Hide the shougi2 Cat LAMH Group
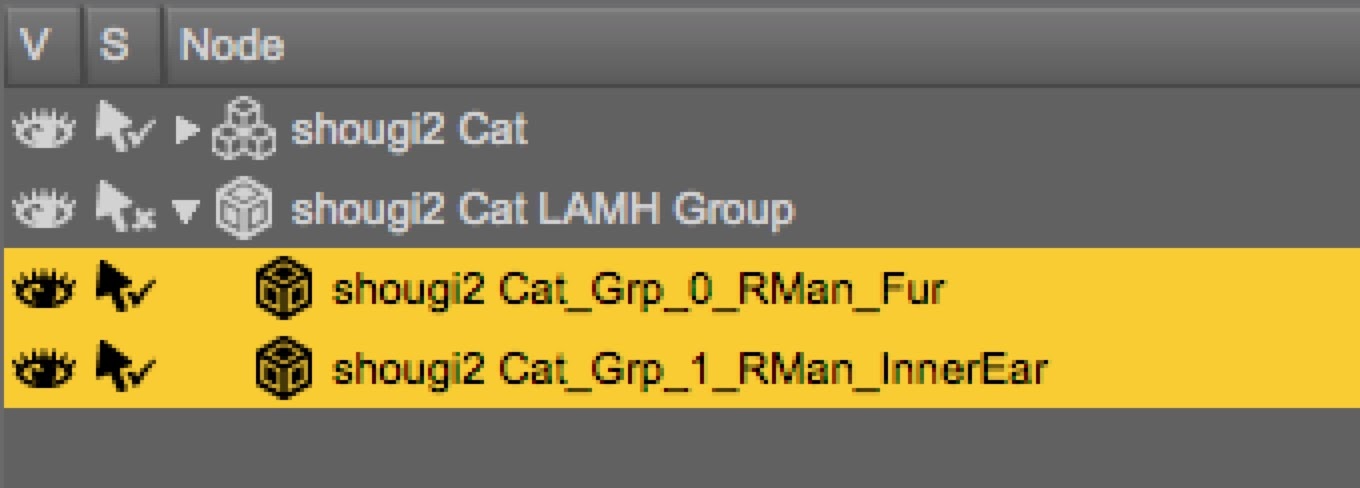1360x488 pixels. coord(42,209)
